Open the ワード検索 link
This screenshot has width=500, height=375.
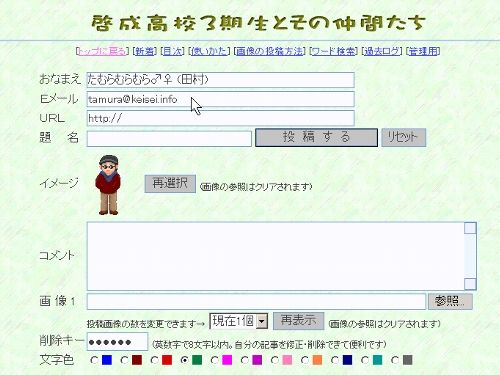(333, 51)
